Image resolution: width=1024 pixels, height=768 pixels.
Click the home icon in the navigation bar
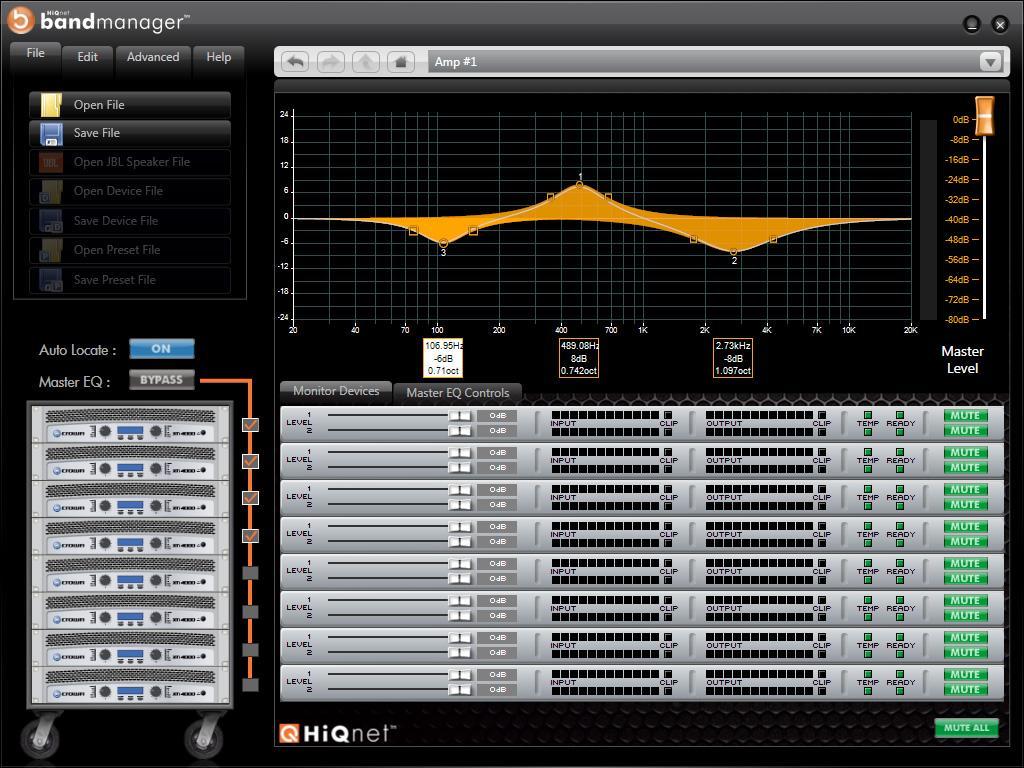click(400, 61)
